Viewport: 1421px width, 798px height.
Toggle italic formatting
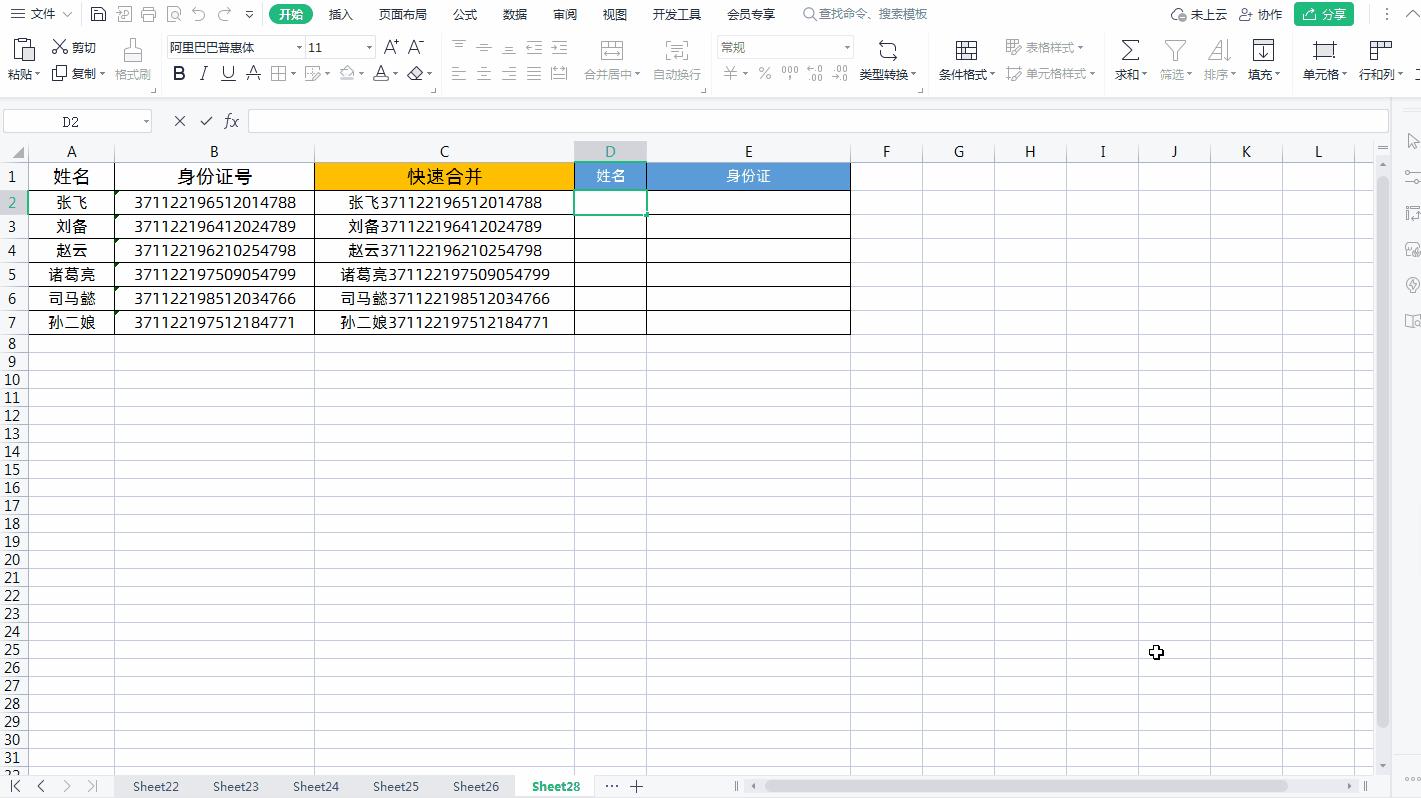[x=203, y=73]
